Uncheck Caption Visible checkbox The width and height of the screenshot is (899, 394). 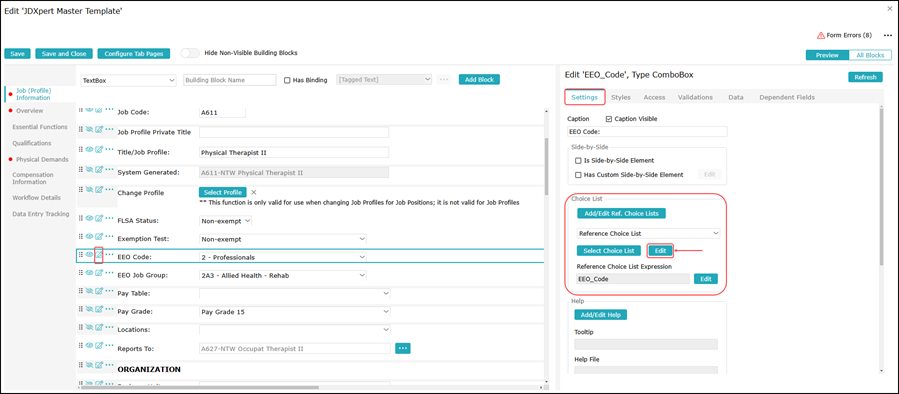point(609,119)
